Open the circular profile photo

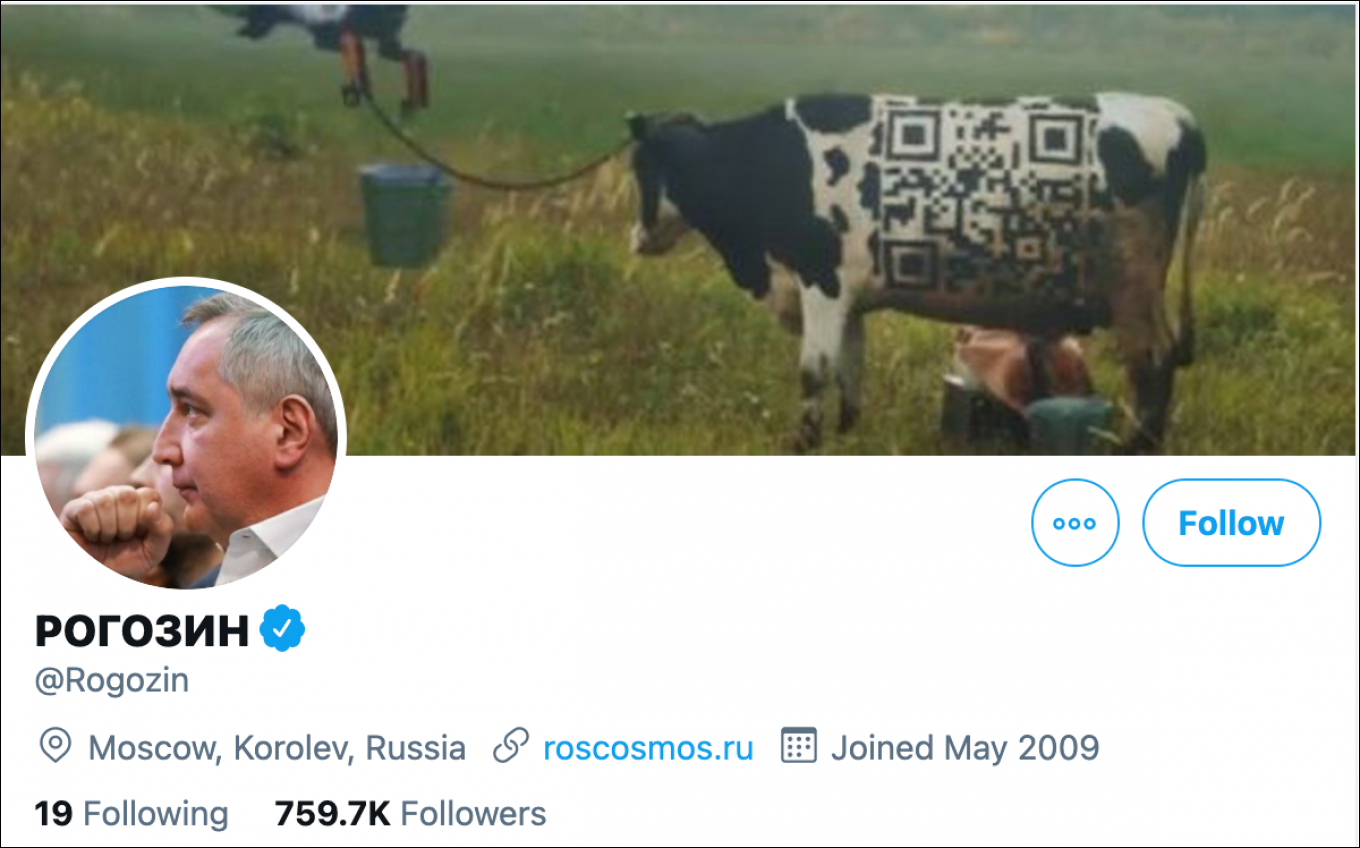point(187,437)
